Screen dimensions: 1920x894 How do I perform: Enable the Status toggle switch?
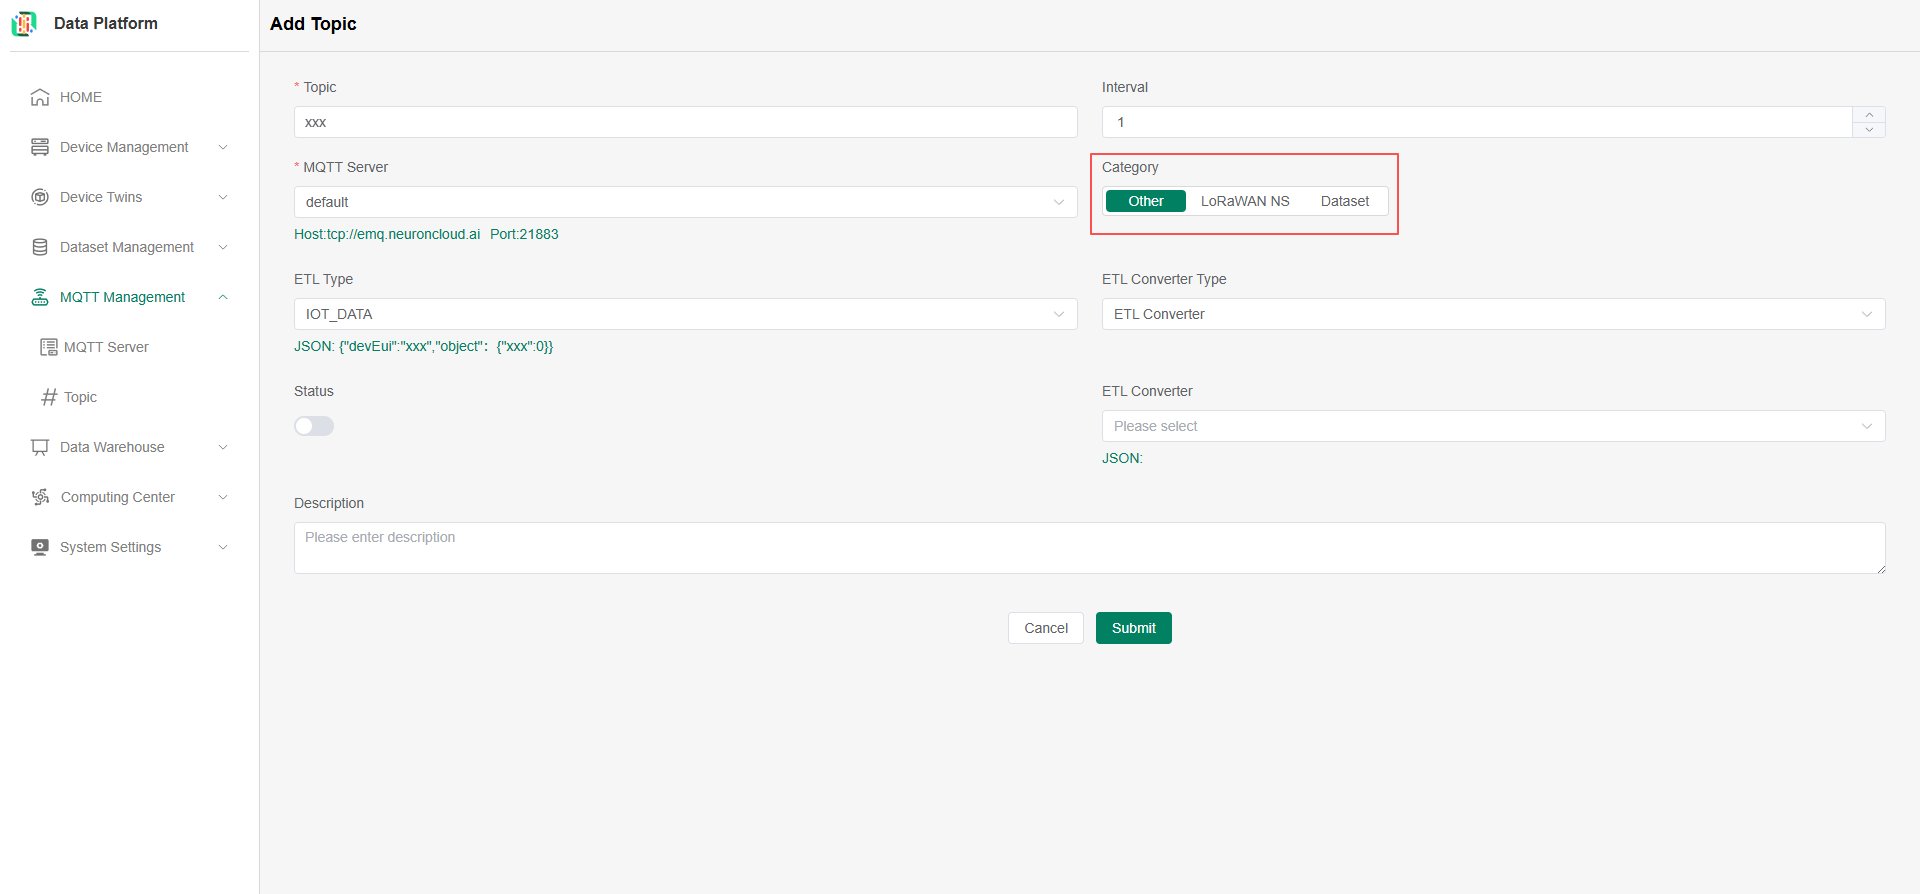pos(314,426)
